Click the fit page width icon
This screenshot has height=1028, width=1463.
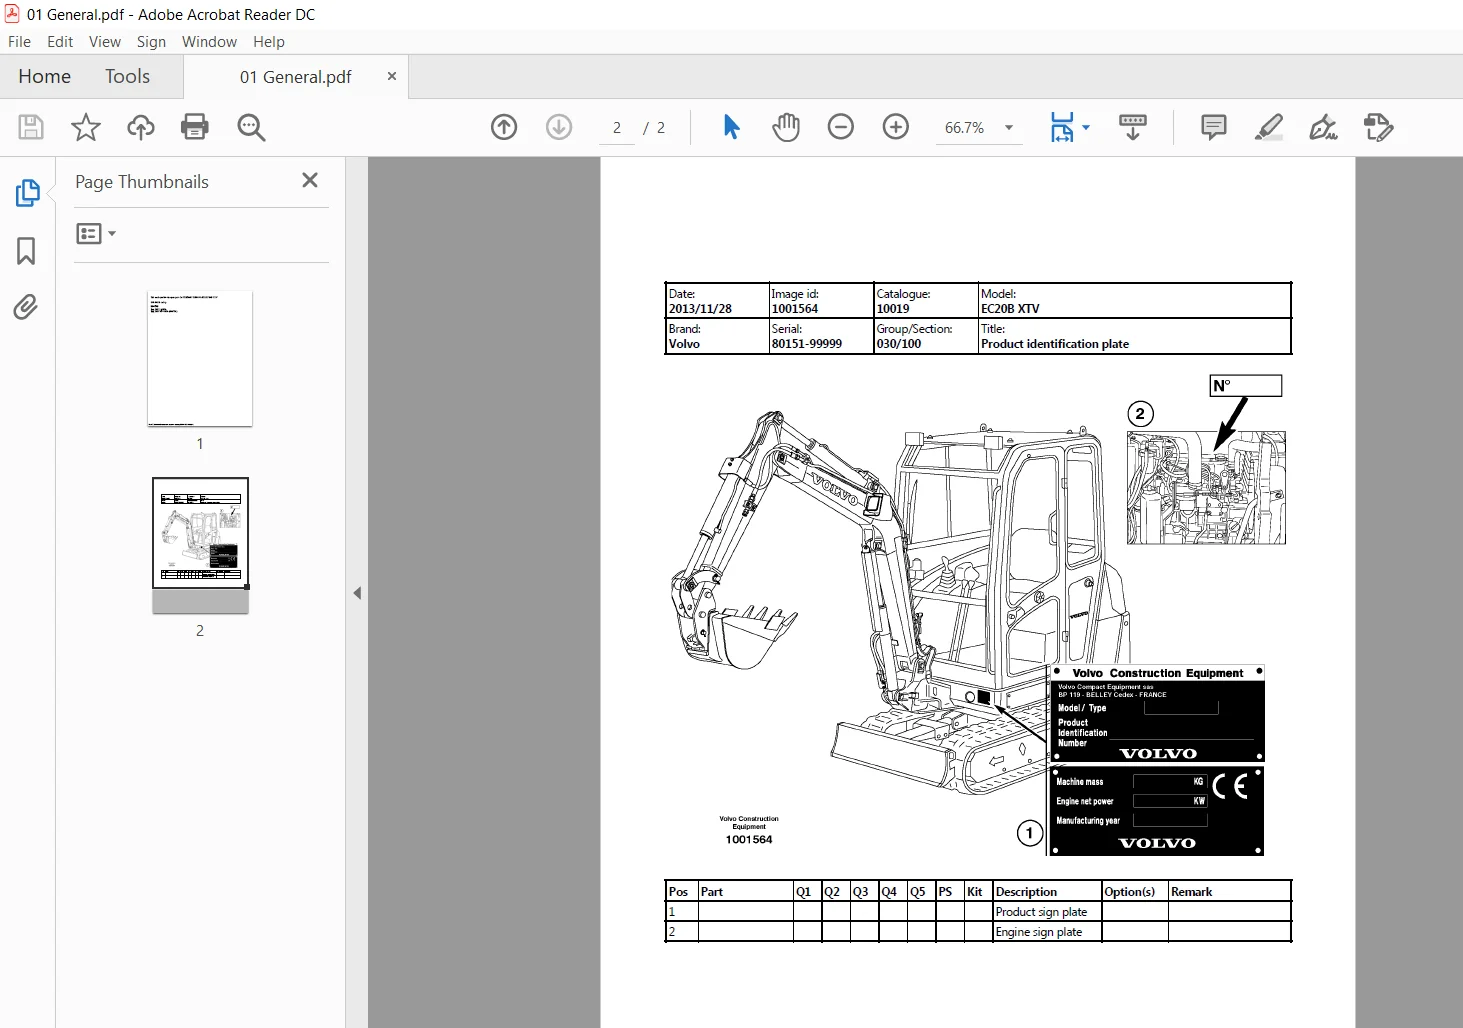tap(1062, 127)
